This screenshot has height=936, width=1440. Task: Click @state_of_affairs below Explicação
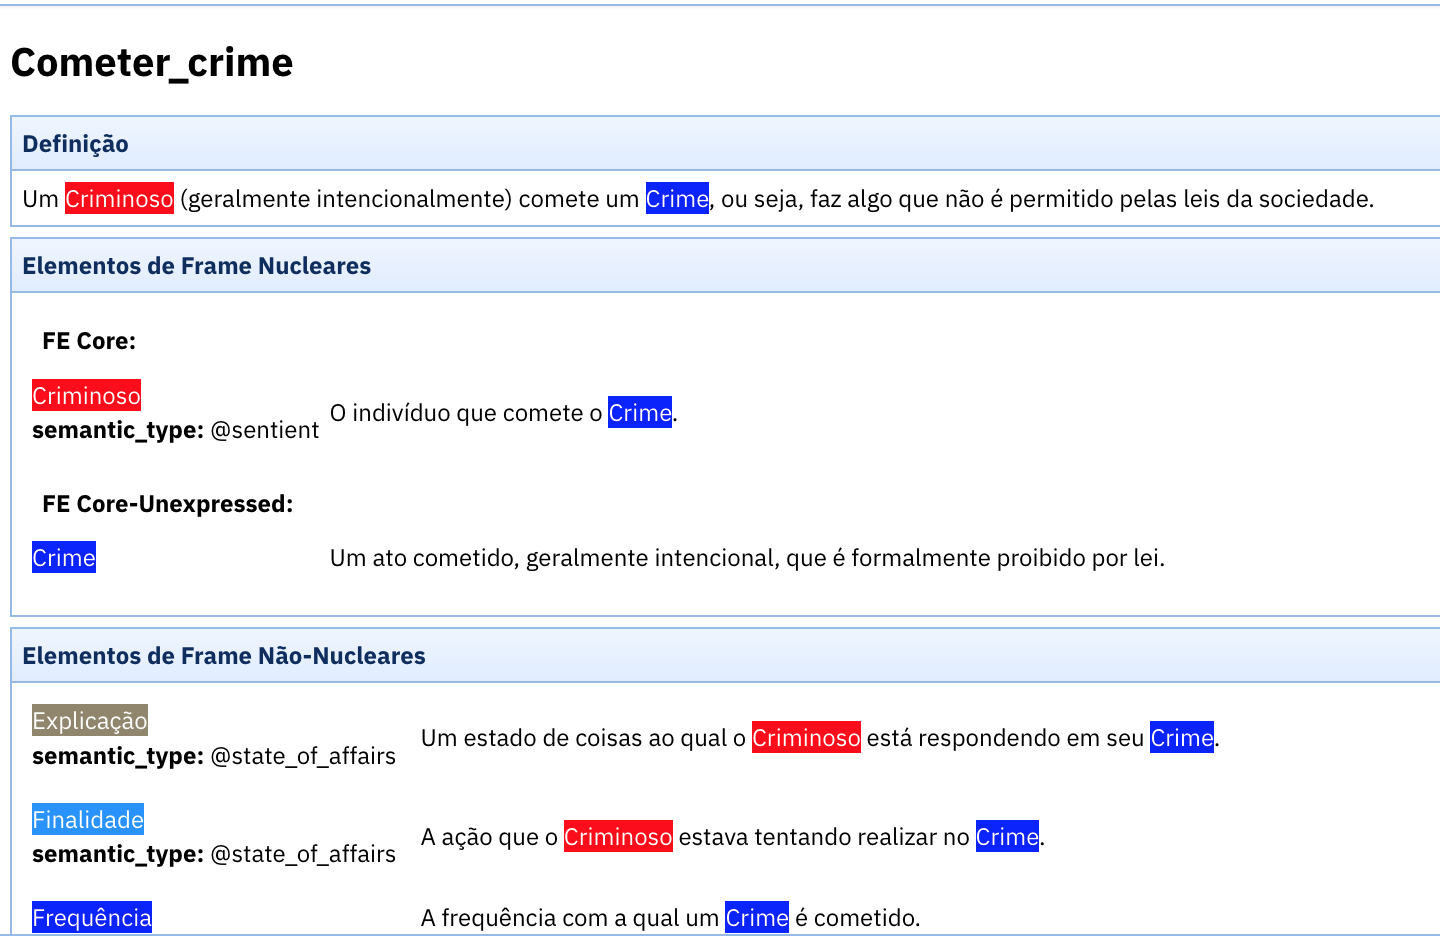coord(303,756)
